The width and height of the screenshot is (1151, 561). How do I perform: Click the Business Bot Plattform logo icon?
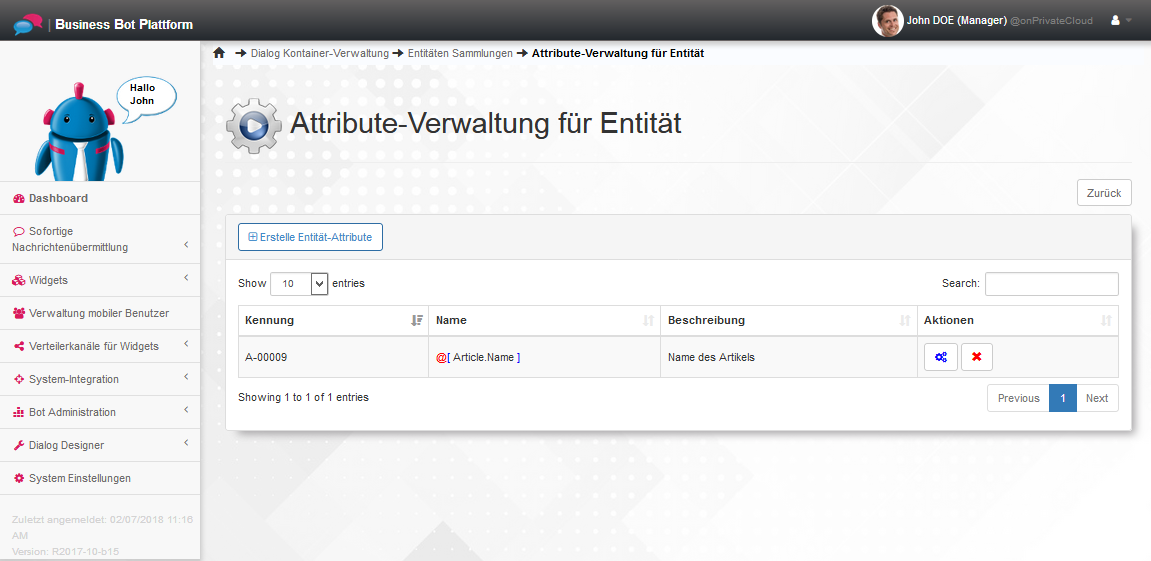(x=28, y=23)
